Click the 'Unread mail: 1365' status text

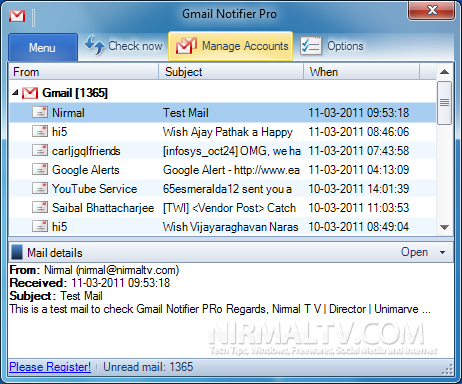tap(148, 367)
